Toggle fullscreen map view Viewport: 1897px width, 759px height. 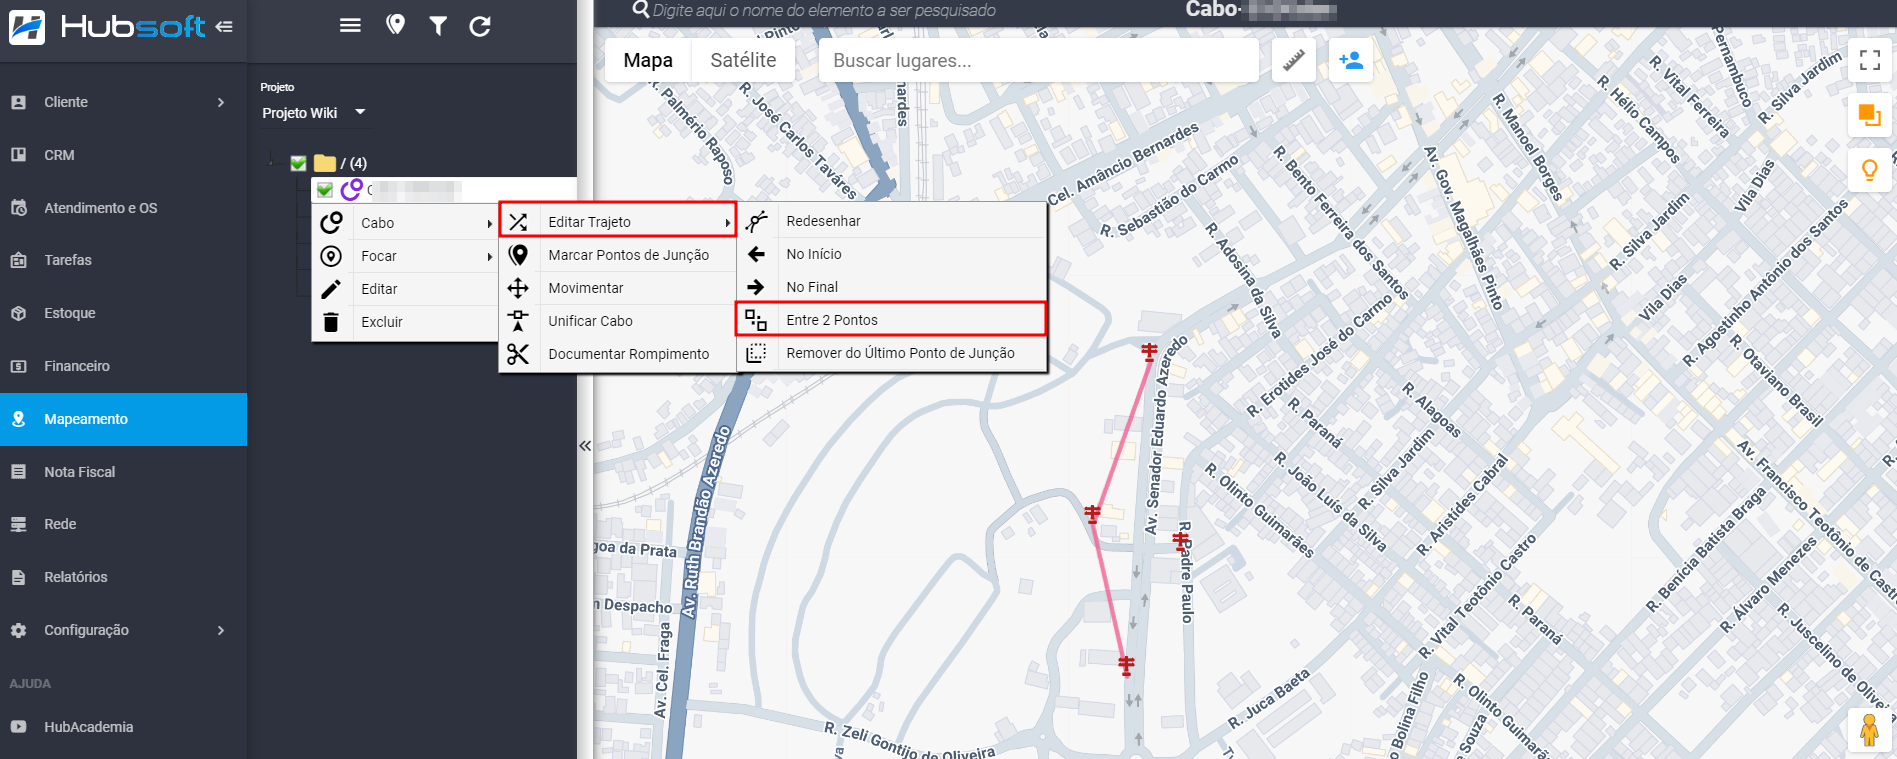[x=1870, y=60]
